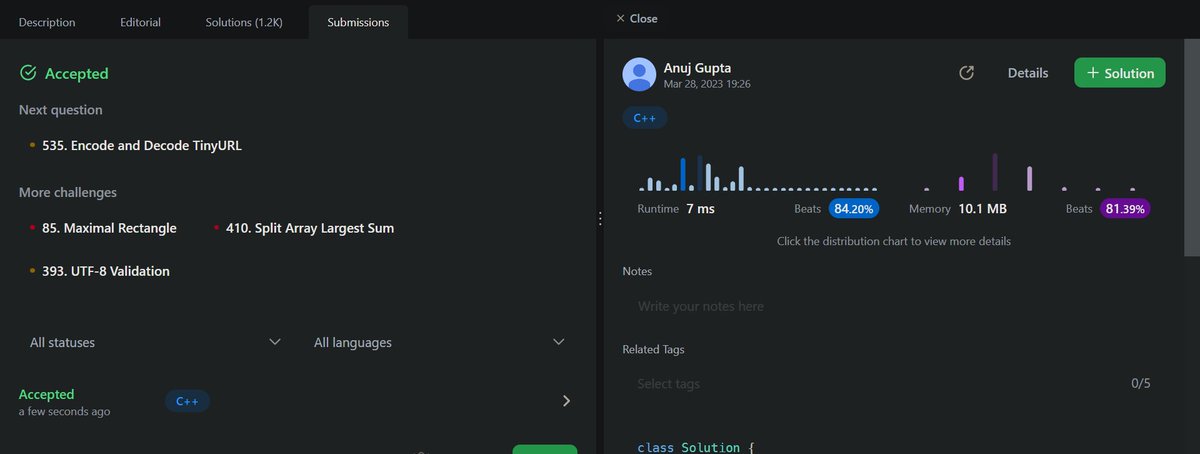This screenshot has height=454, width=1200.
Task: Click into the Write your notes field
Action: 894,306
